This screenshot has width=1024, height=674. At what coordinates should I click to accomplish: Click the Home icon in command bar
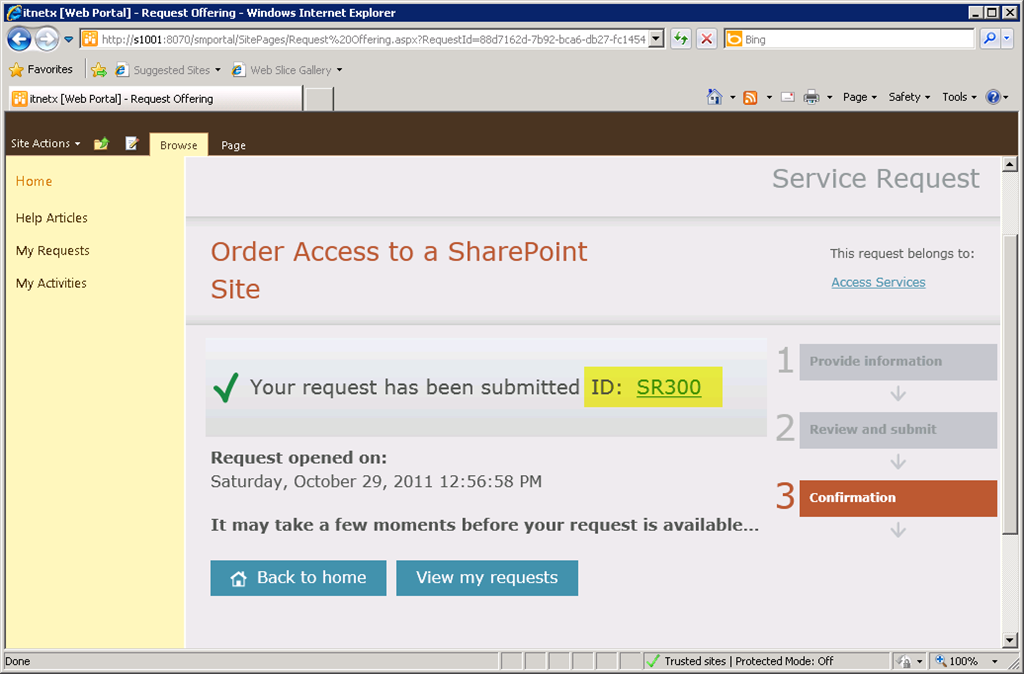[x=714, y=97]
